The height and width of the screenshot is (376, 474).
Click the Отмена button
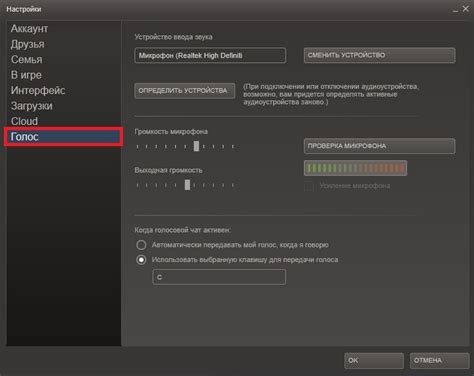(439, 361)
